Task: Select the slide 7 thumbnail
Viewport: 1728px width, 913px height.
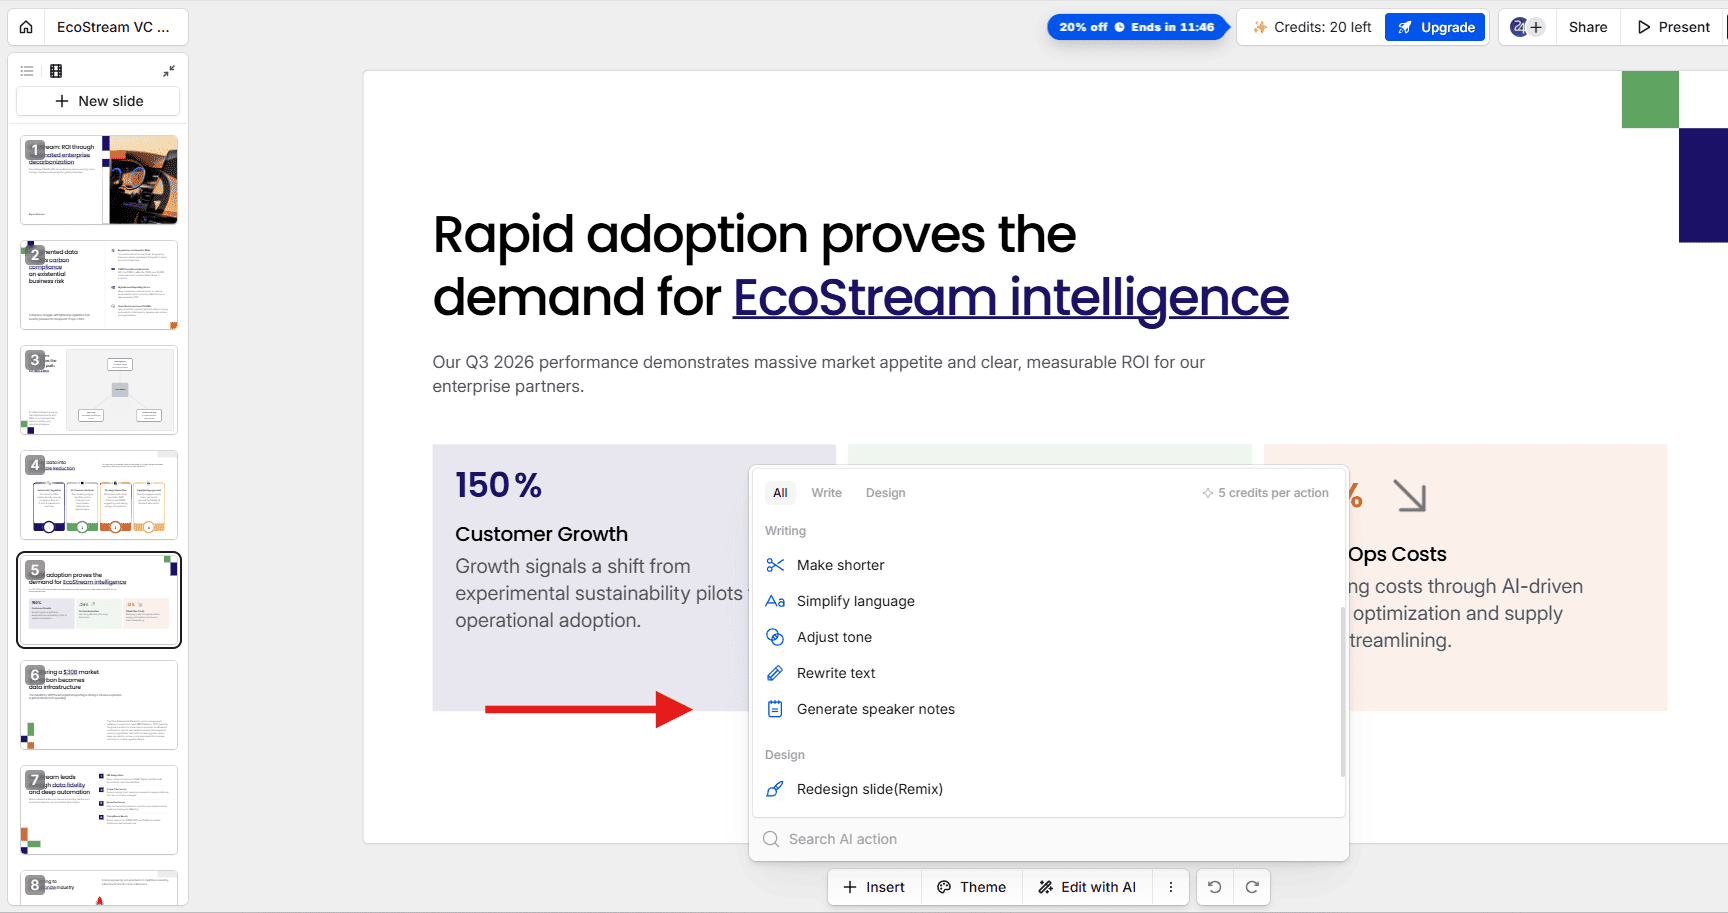Action: (99, 810)
